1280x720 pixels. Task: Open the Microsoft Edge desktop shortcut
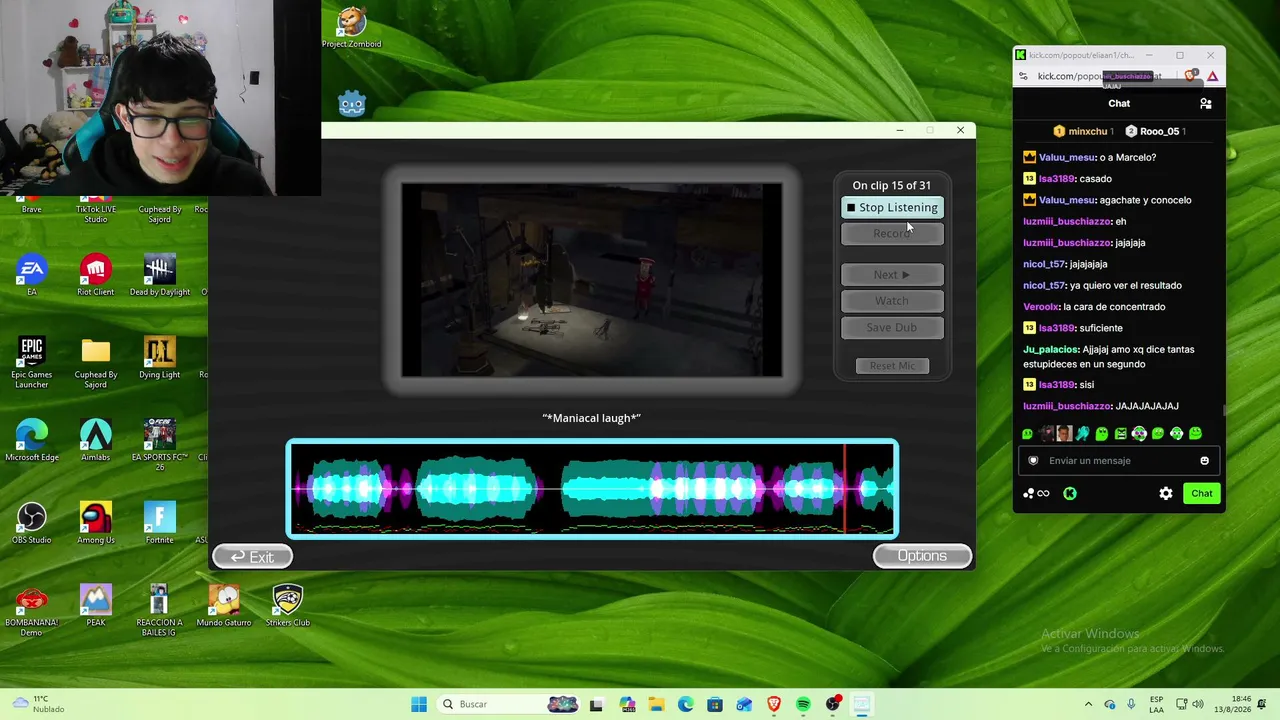[x=32, y=441]
